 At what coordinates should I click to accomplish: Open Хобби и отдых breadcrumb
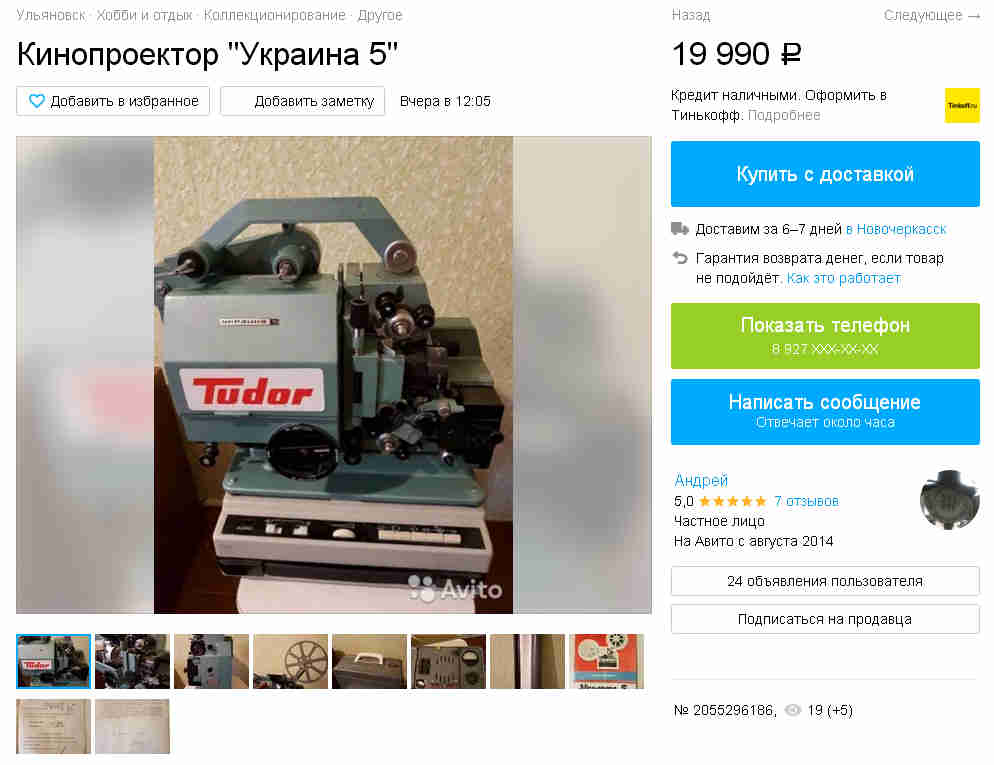(x=144, y=15)
